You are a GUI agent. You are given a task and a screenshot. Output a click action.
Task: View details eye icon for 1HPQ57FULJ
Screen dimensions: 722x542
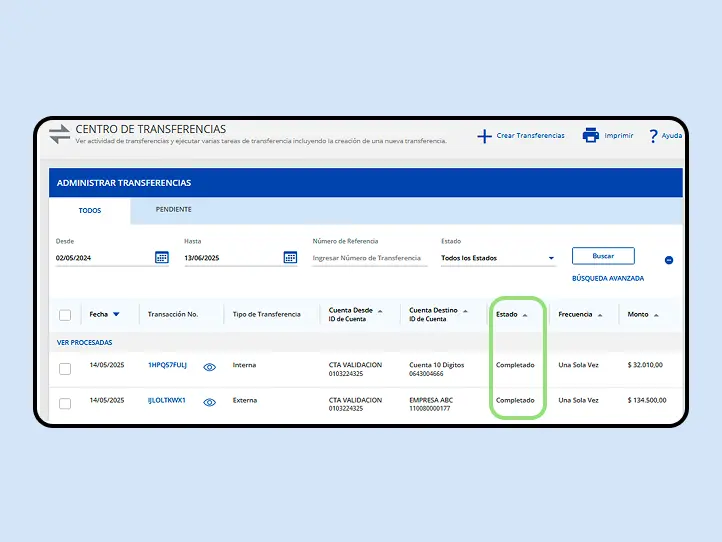tap(210, 367)
